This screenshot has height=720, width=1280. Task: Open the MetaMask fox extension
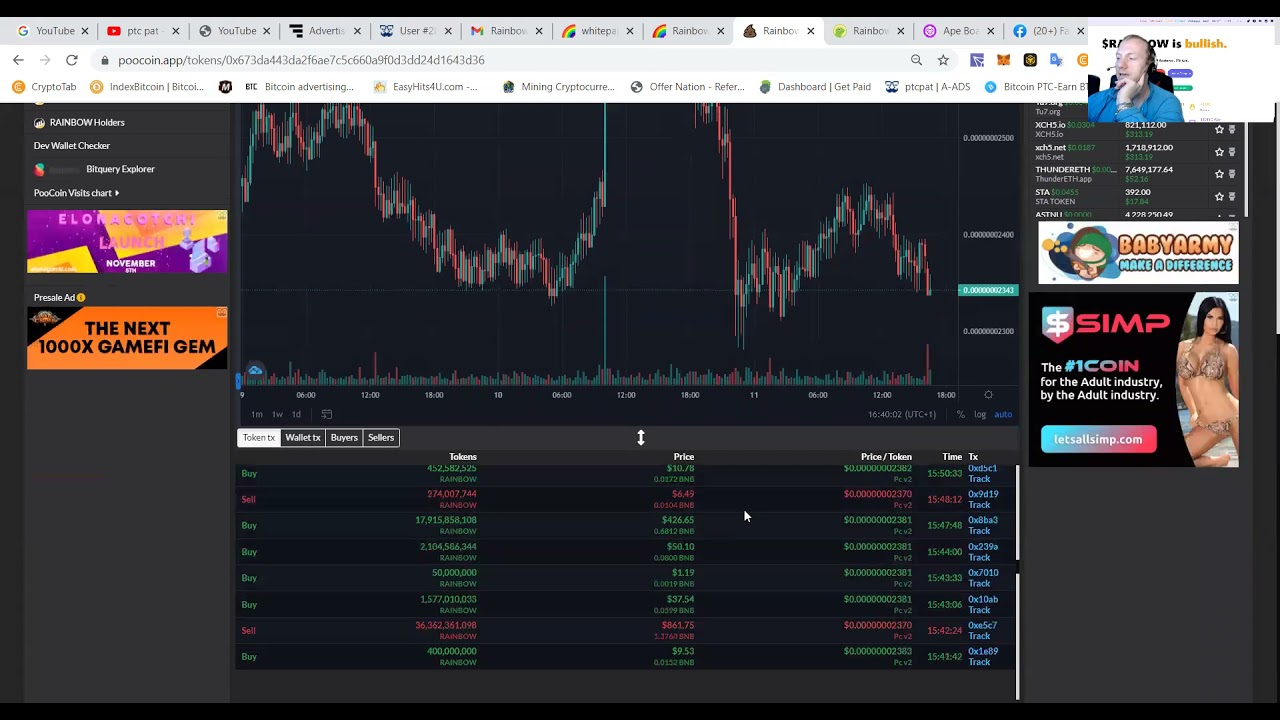(x=1003, y=60)
